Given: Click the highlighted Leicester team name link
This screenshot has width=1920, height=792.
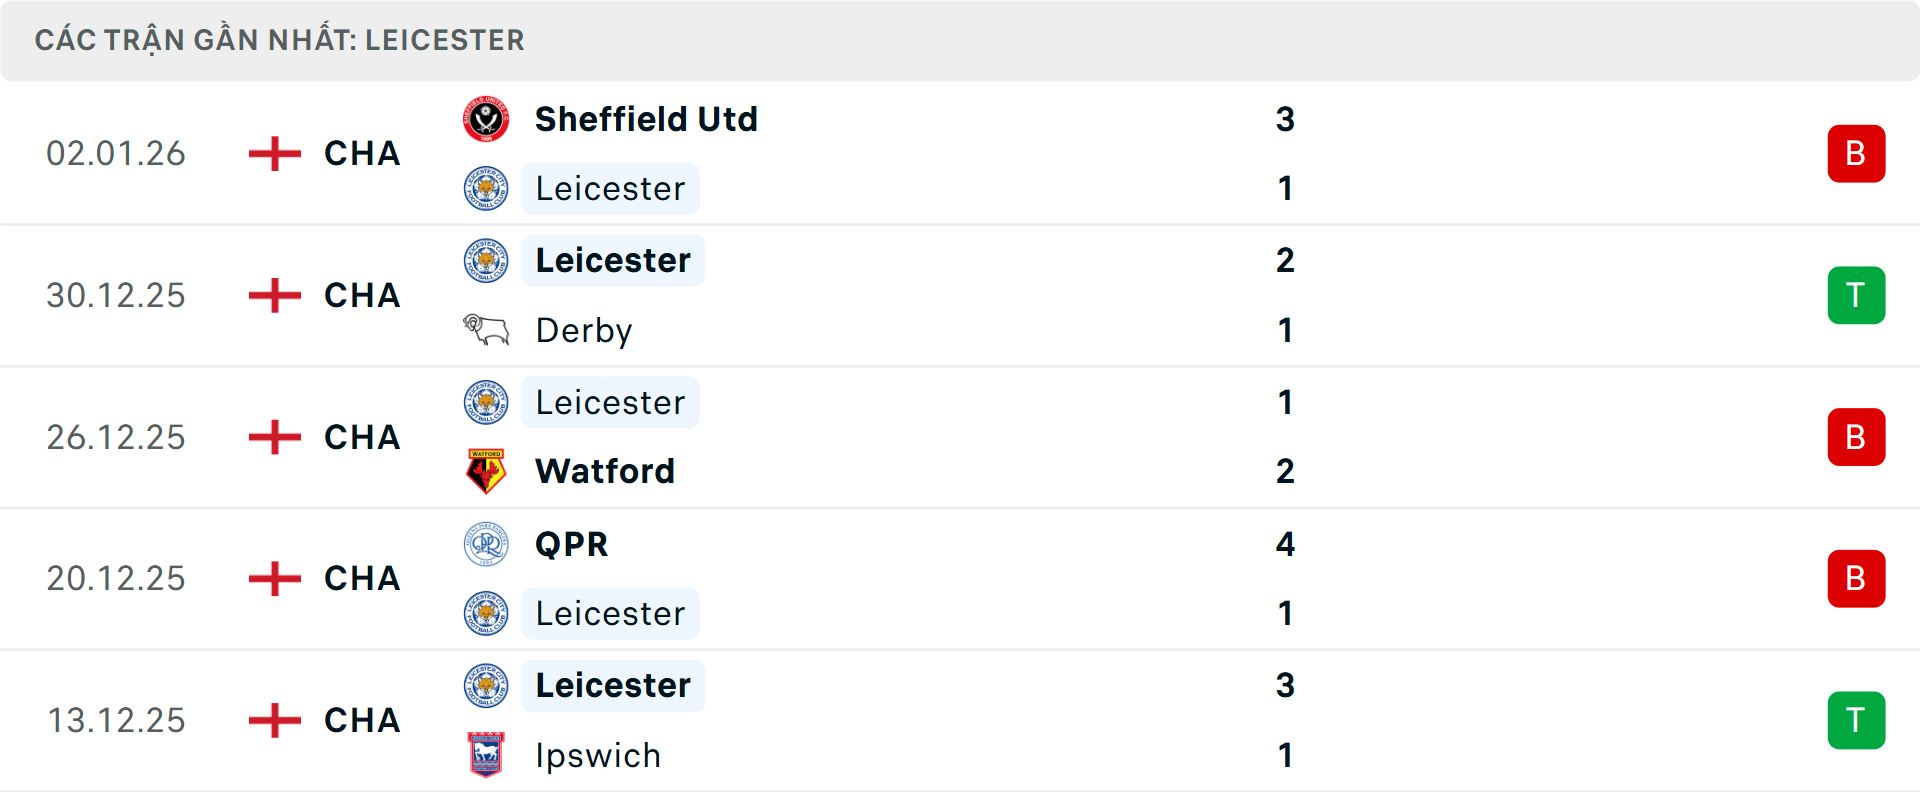Looking at the screenshot, I should click(x=610, y=188).
